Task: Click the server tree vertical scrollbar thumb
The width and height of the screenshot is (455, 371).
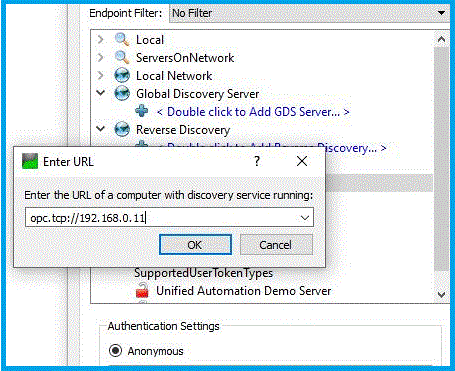Action: (x=441, y=159)
